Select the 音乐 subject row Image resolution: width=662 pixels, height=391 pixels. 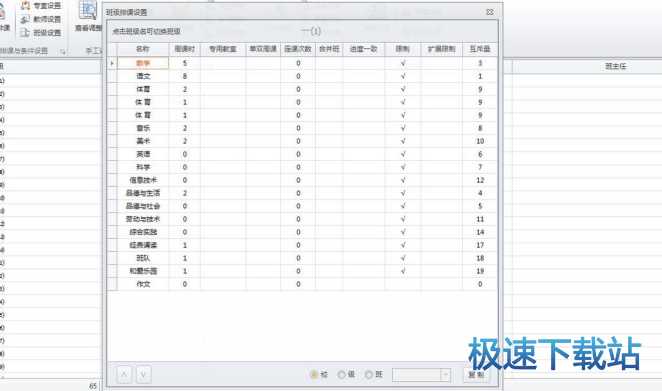point(302,128)
